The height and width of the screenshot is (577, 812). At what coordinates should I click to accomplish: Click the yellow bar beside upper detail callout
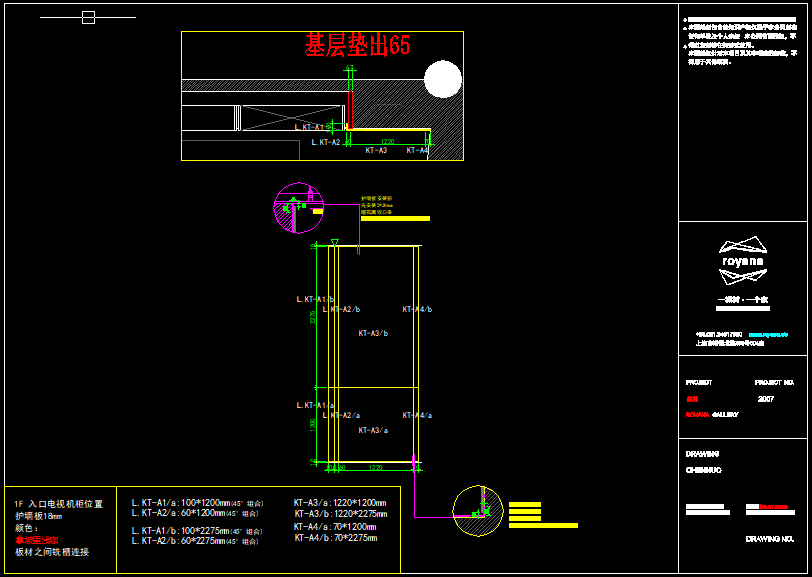(395, 218)
